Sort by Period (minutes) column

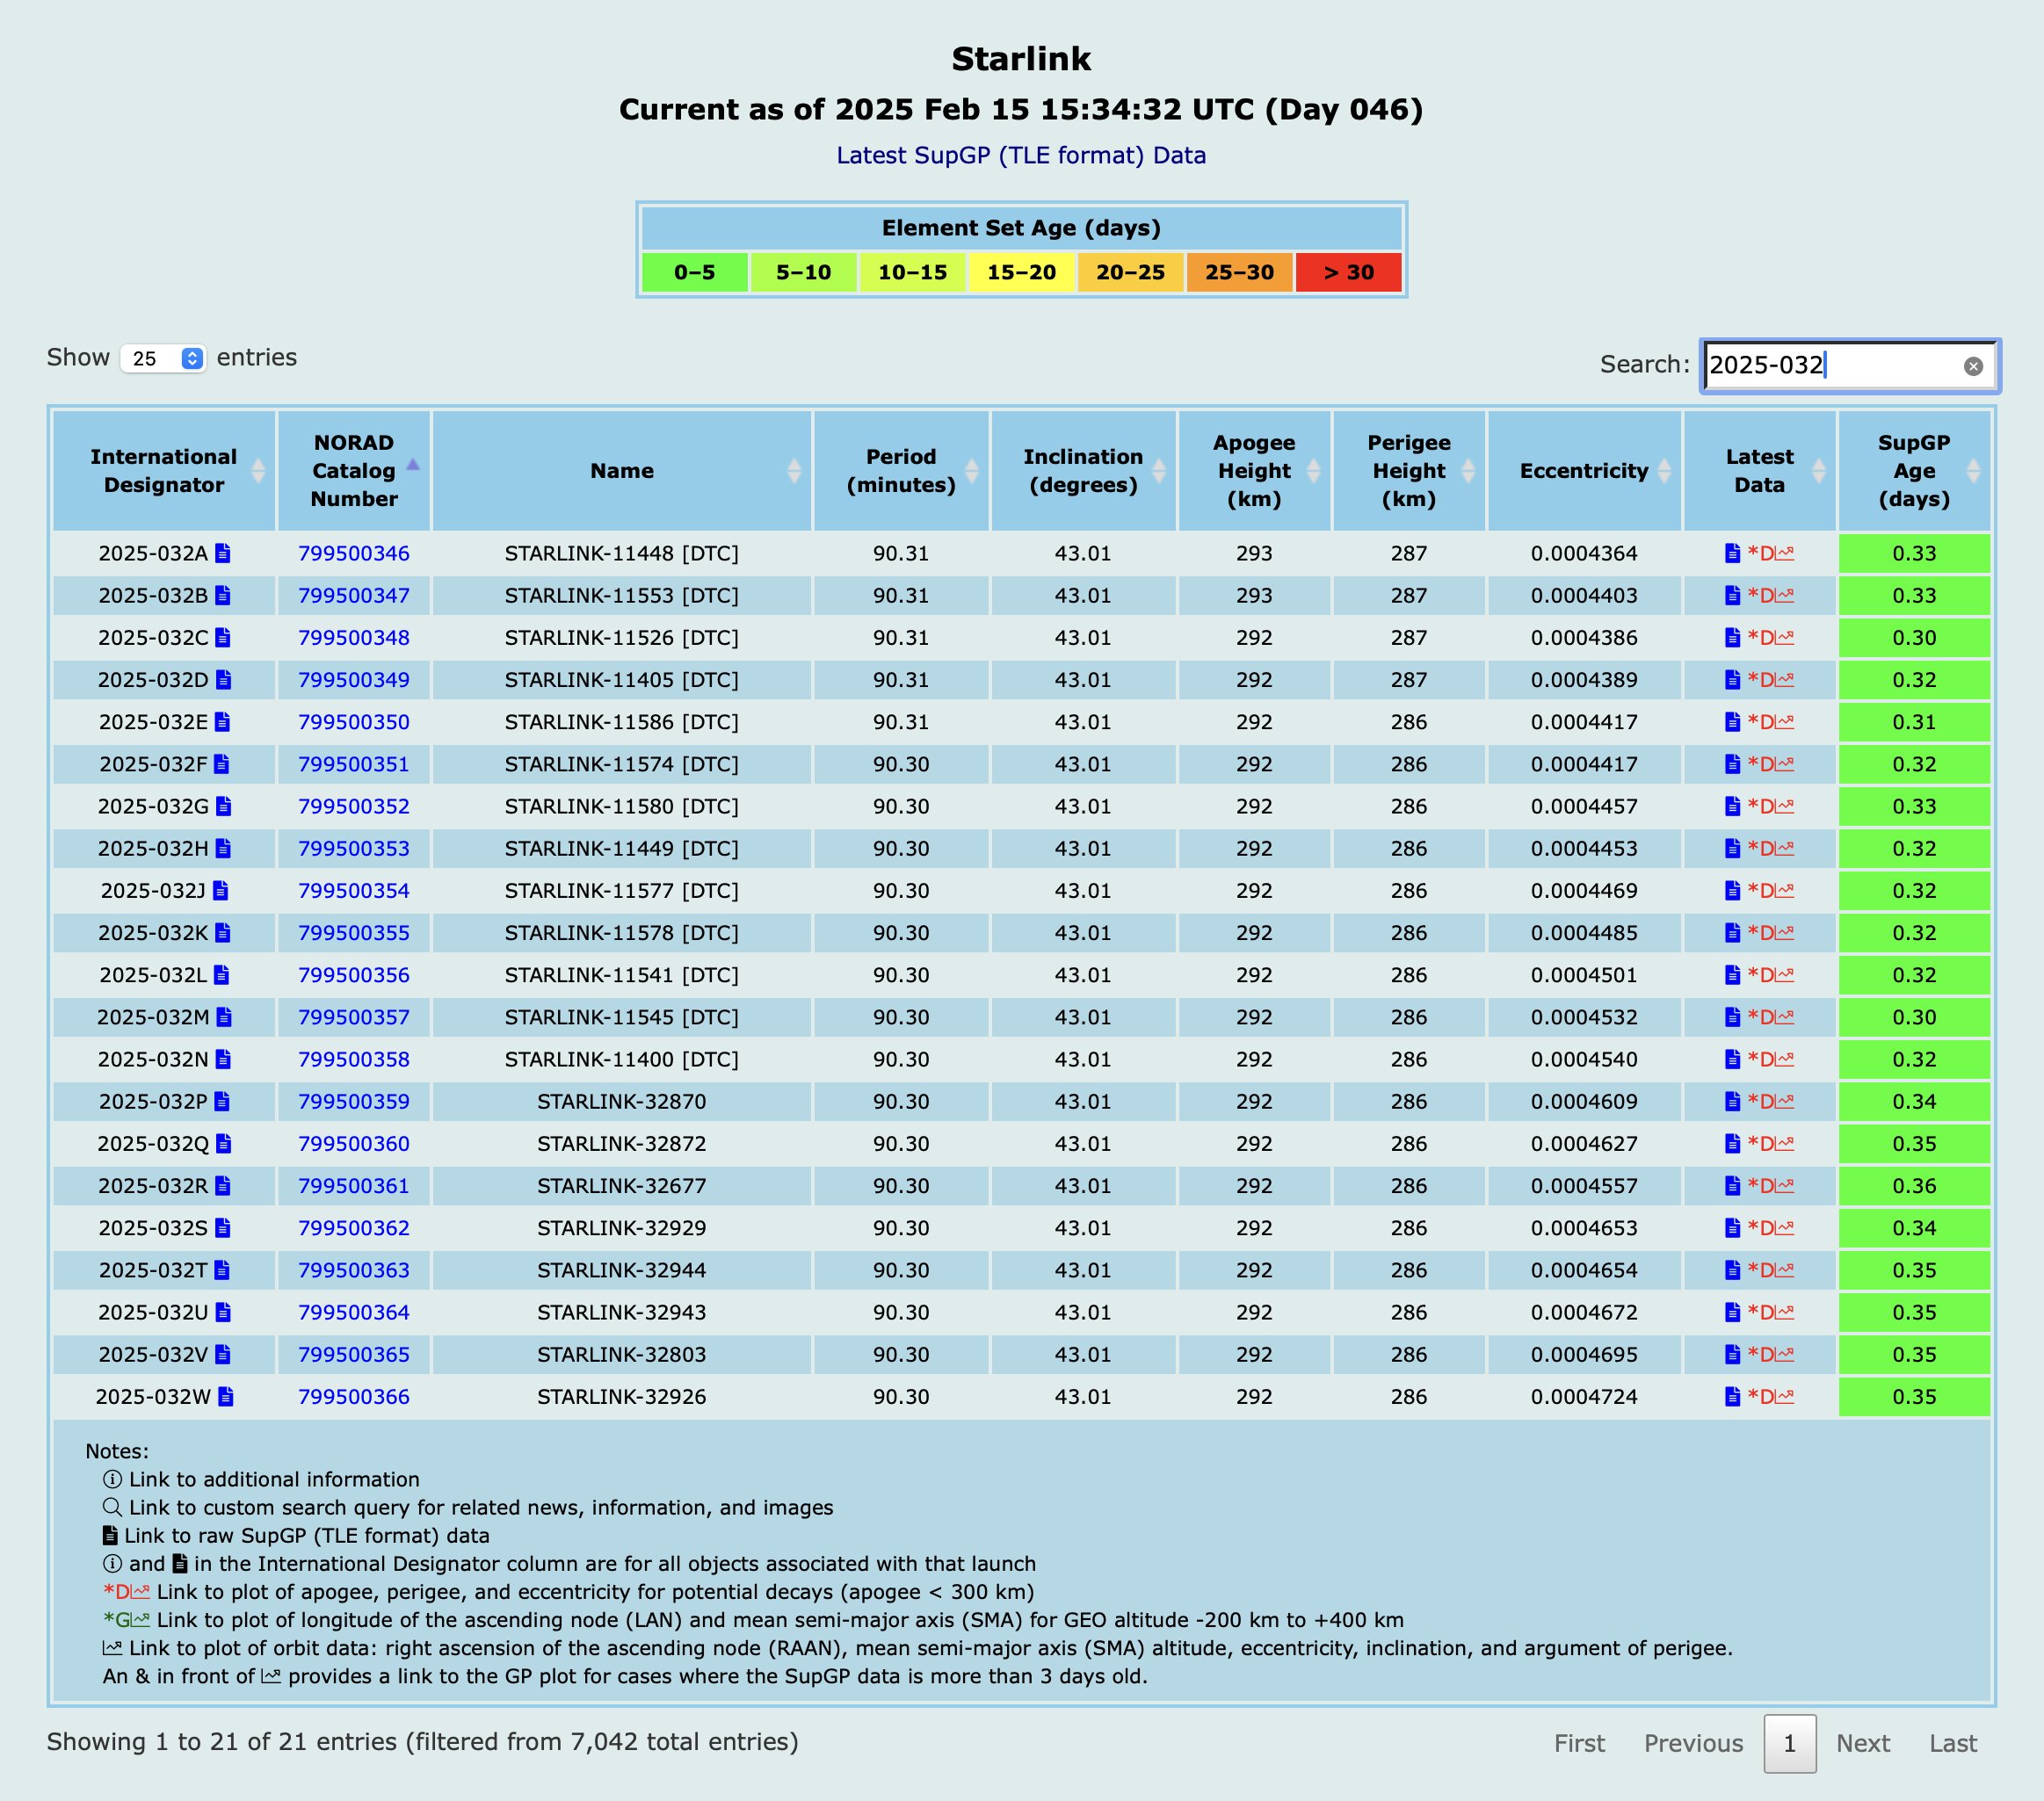point(901,471)
